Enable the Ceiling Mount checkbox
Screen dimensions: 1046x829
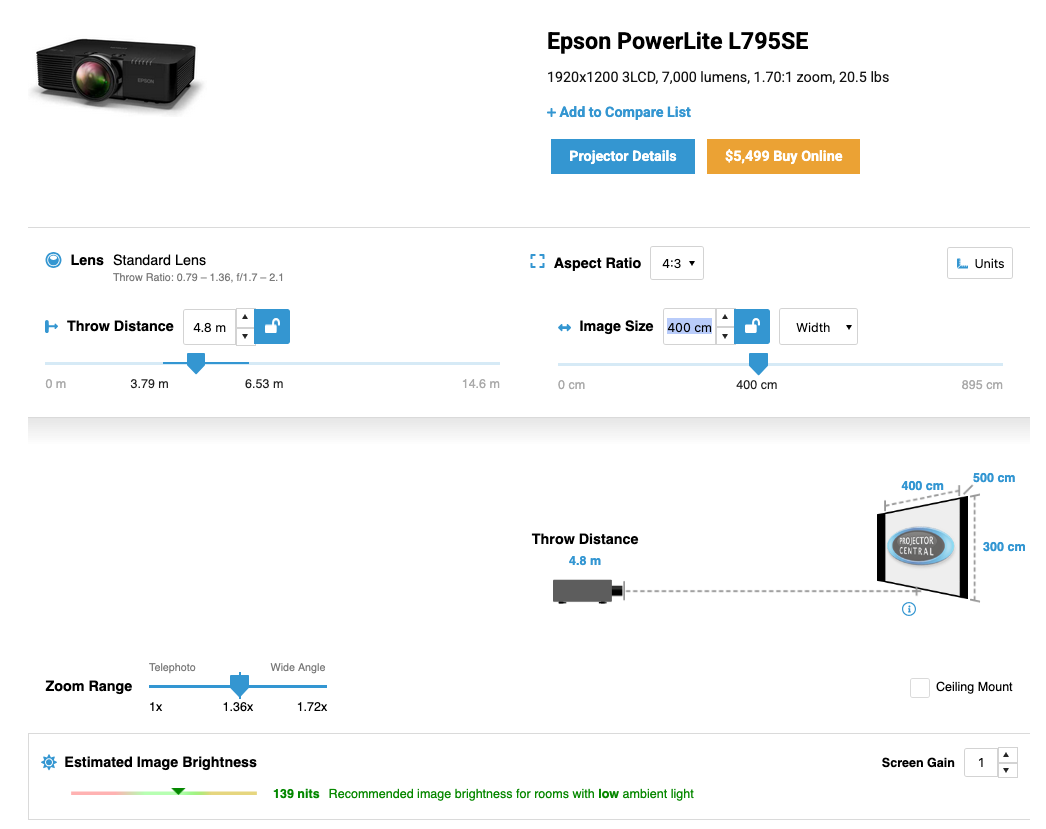920,688
